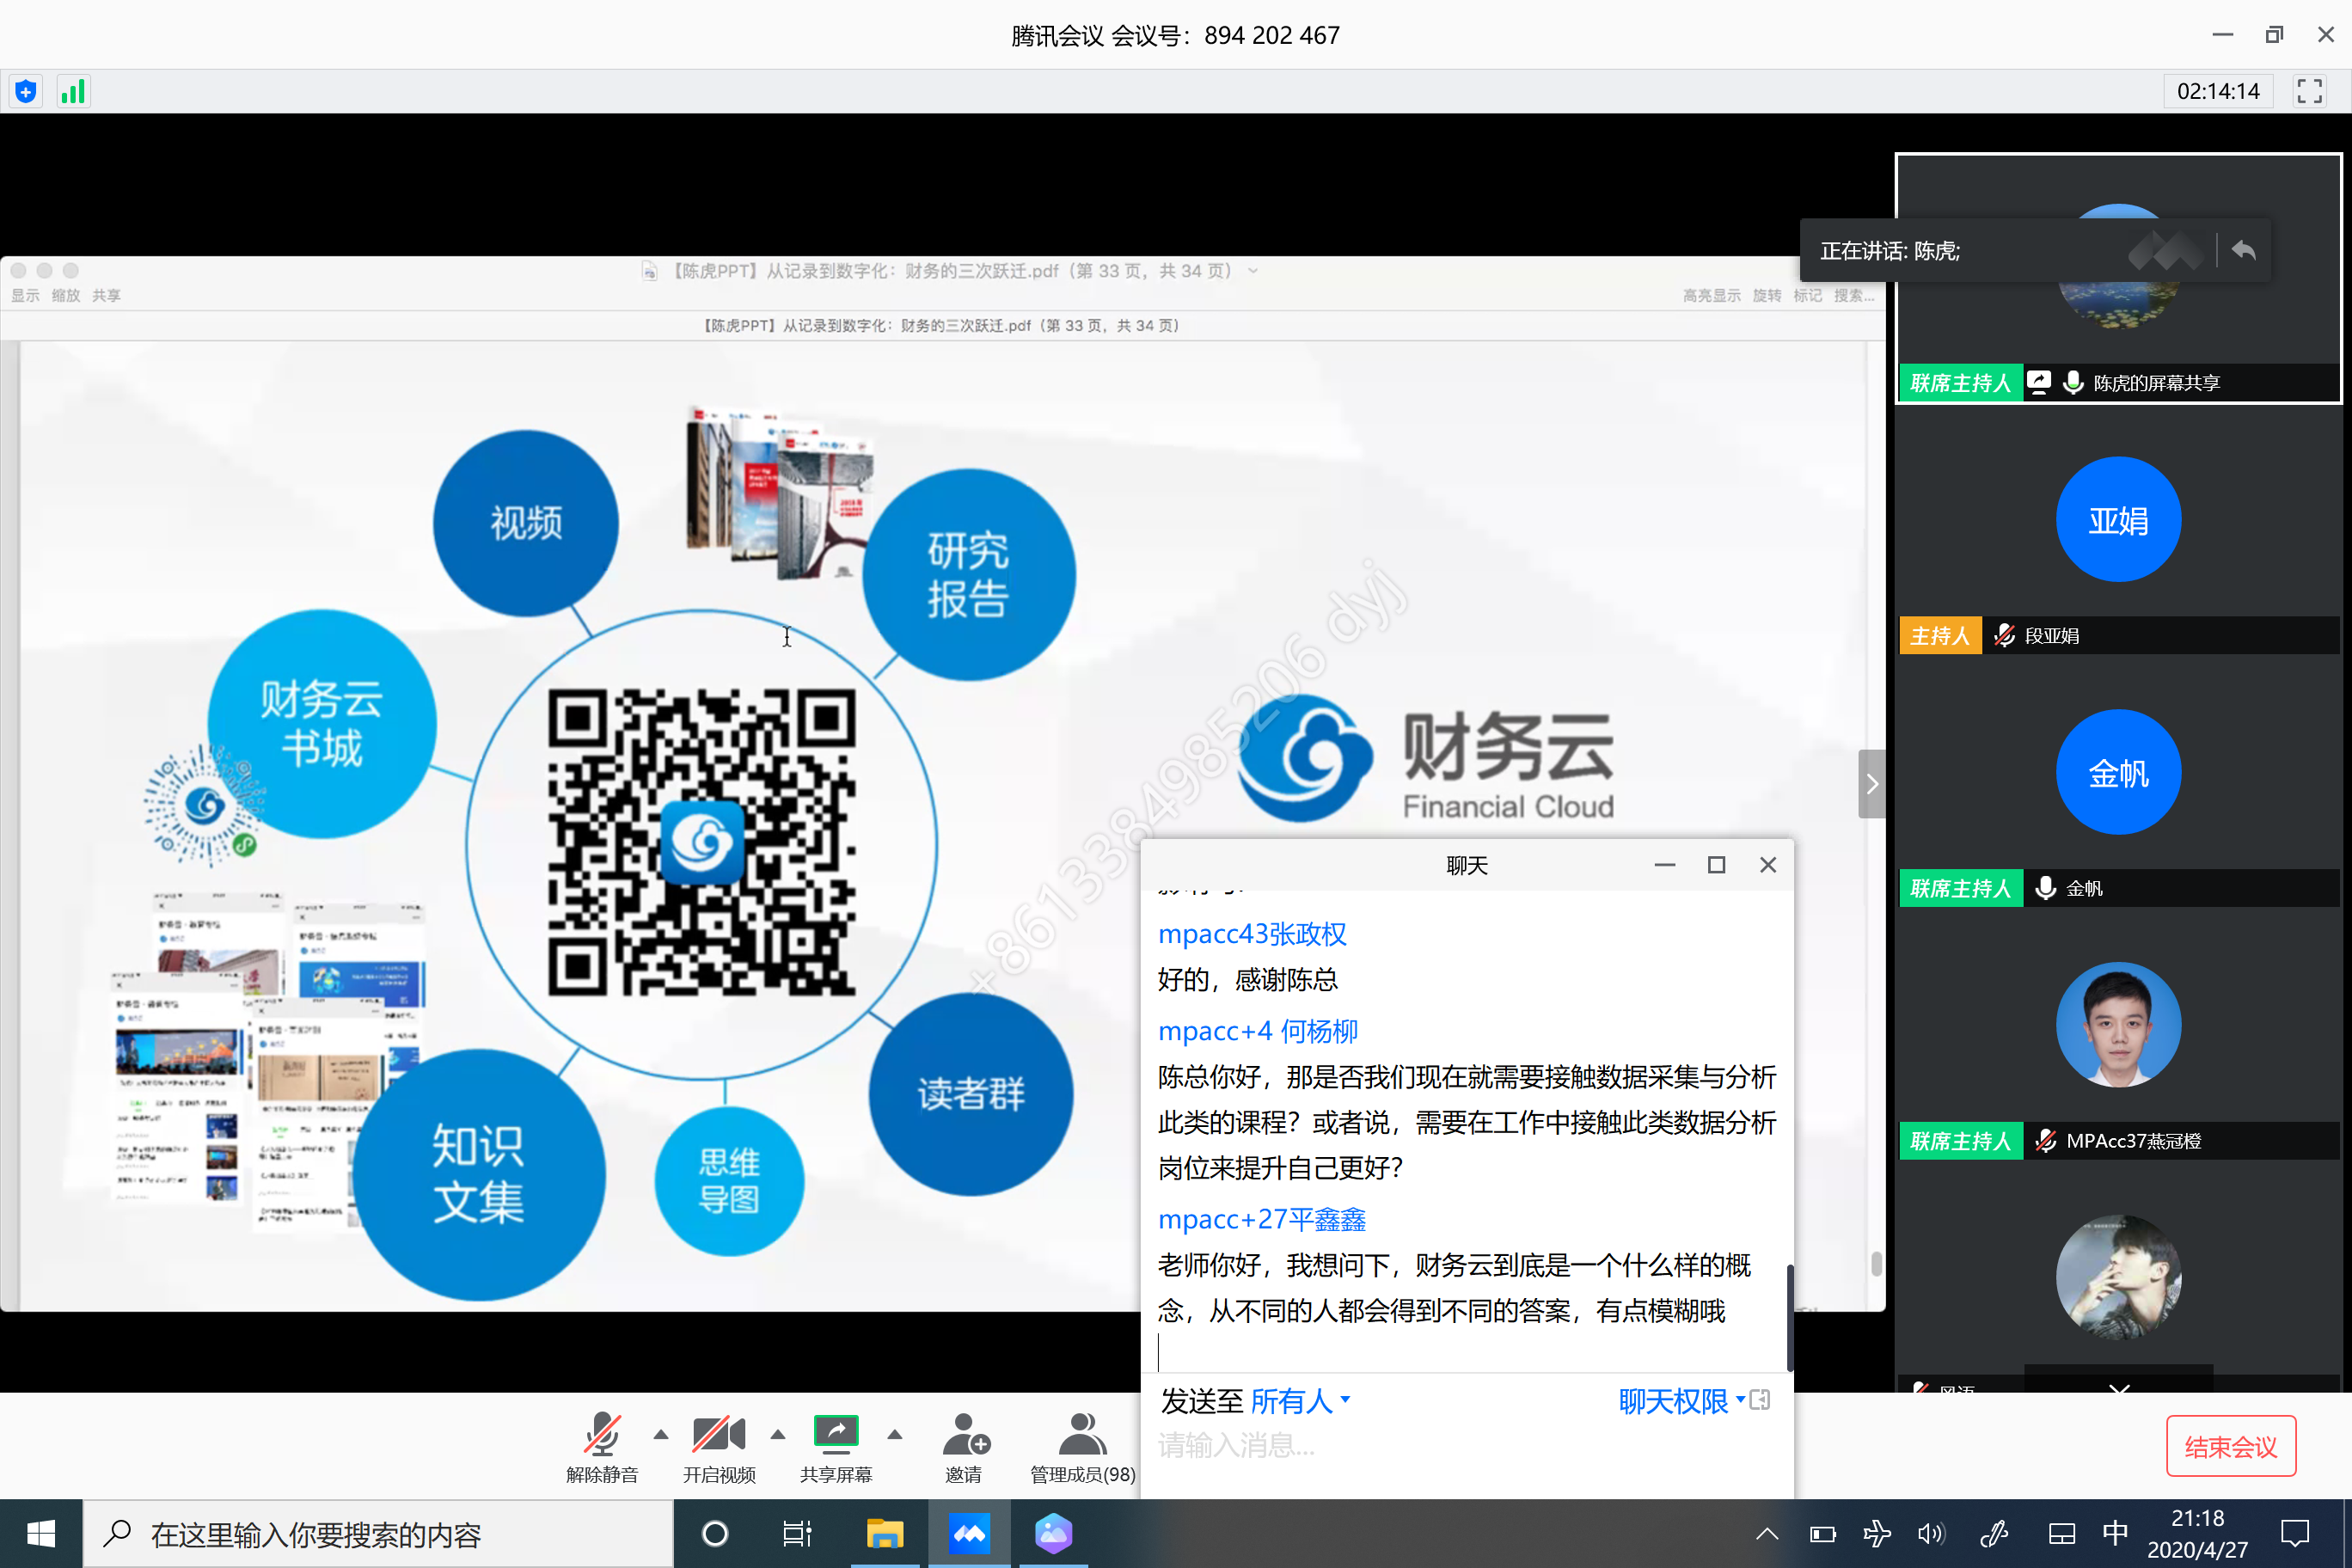Image resolution: width=2352 pixels, height=1568 pixels.
Task: Click the blue security shield icon
Action: pyautogui.click(x=26, y=92)
